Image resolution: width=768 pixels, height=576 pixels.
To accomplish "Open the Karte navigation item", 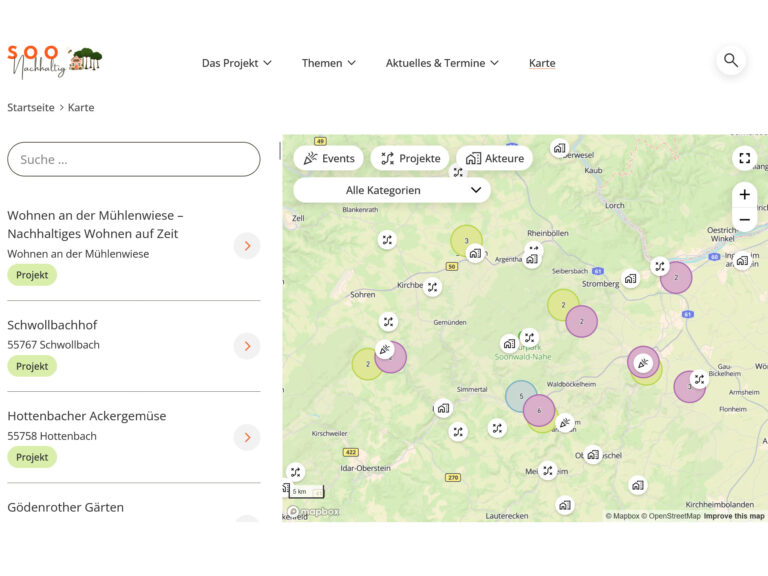I will click(542, 63).
